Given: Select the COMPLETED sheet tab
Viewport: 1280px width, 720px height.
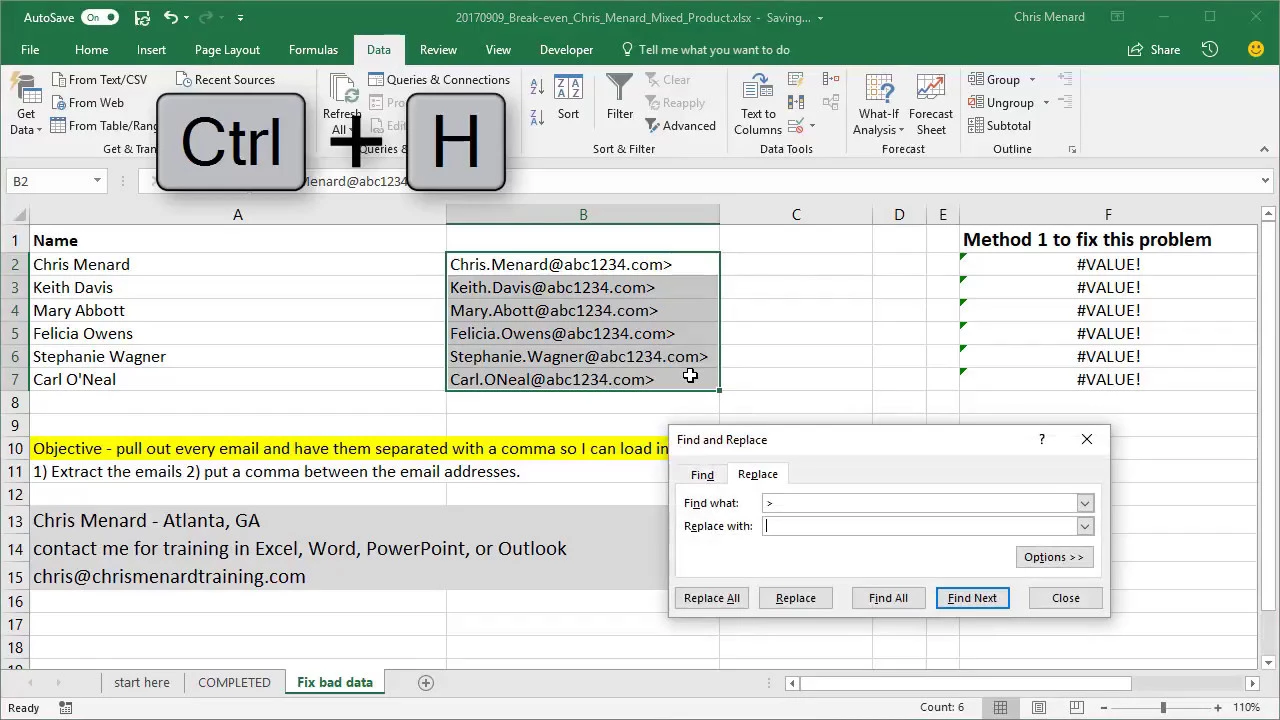Looking at the screenshot, I should point(234,682).
